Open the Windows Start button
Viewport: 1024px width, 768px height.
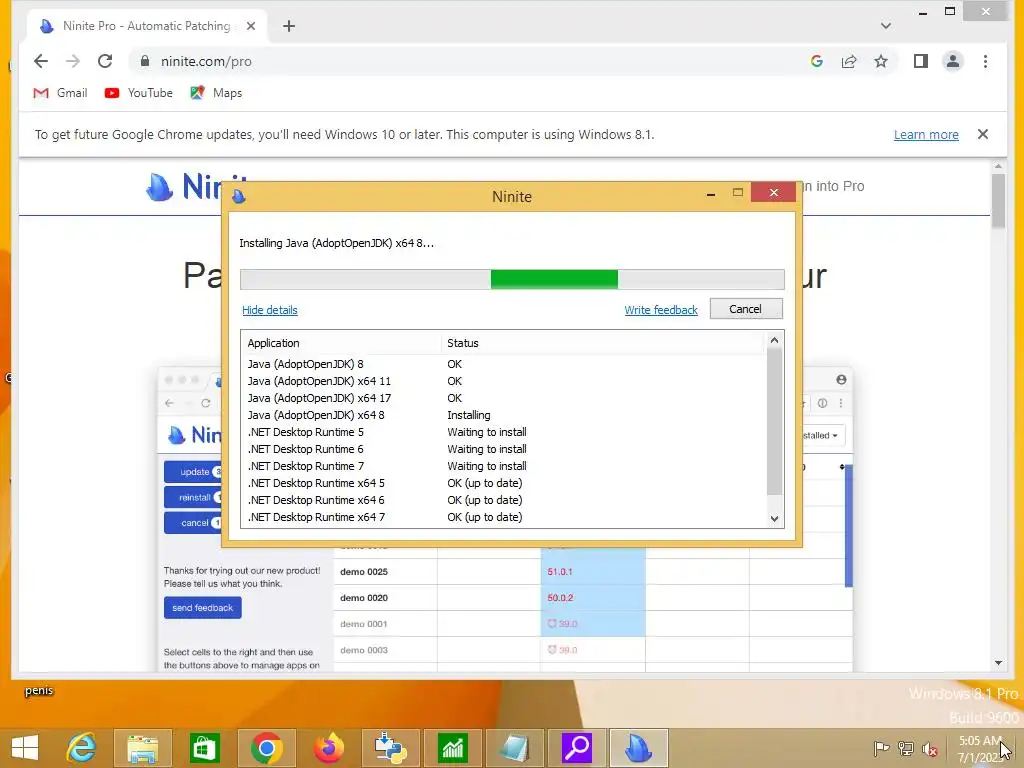coord(25,748)
